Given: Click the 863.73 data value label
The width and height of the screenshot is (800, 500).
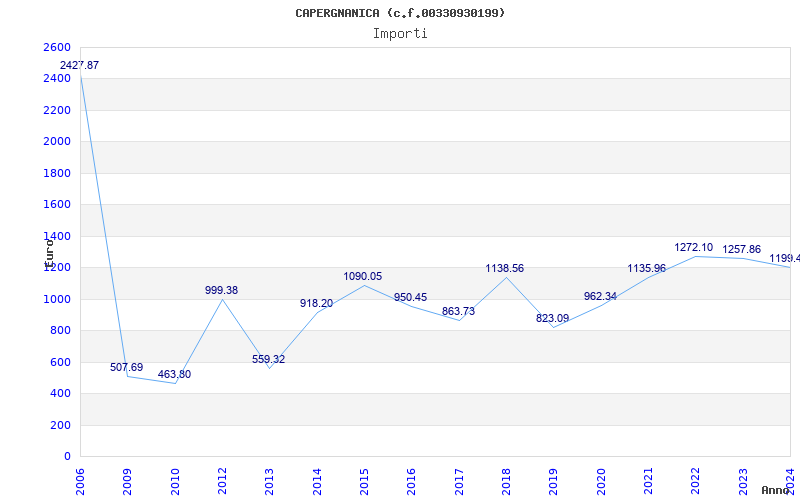Looking at the screenshot, I should point(458,311).
